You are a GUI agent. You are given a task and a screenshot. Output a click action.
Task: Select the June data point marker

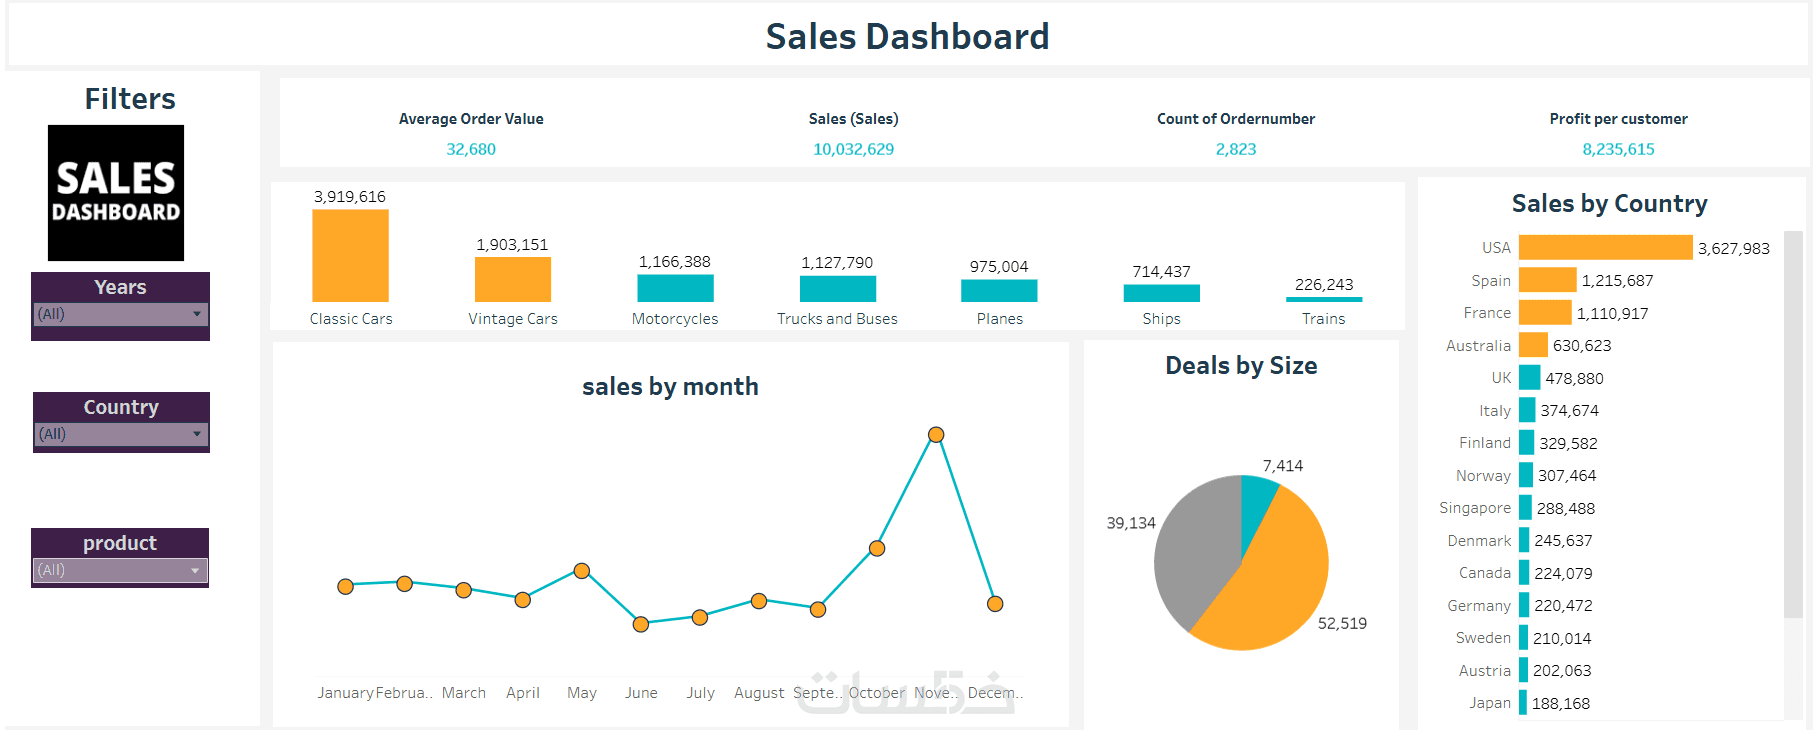641,624
